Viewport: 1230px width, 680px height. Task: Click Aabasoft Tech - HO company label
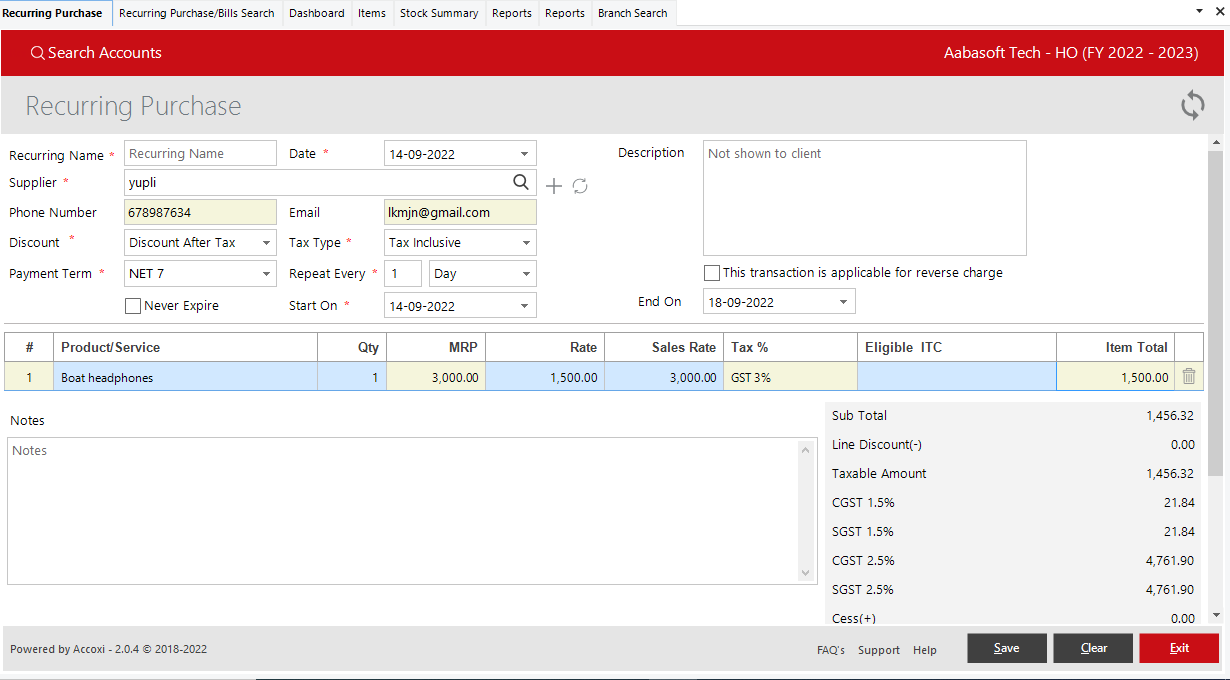click(1071, 53)
